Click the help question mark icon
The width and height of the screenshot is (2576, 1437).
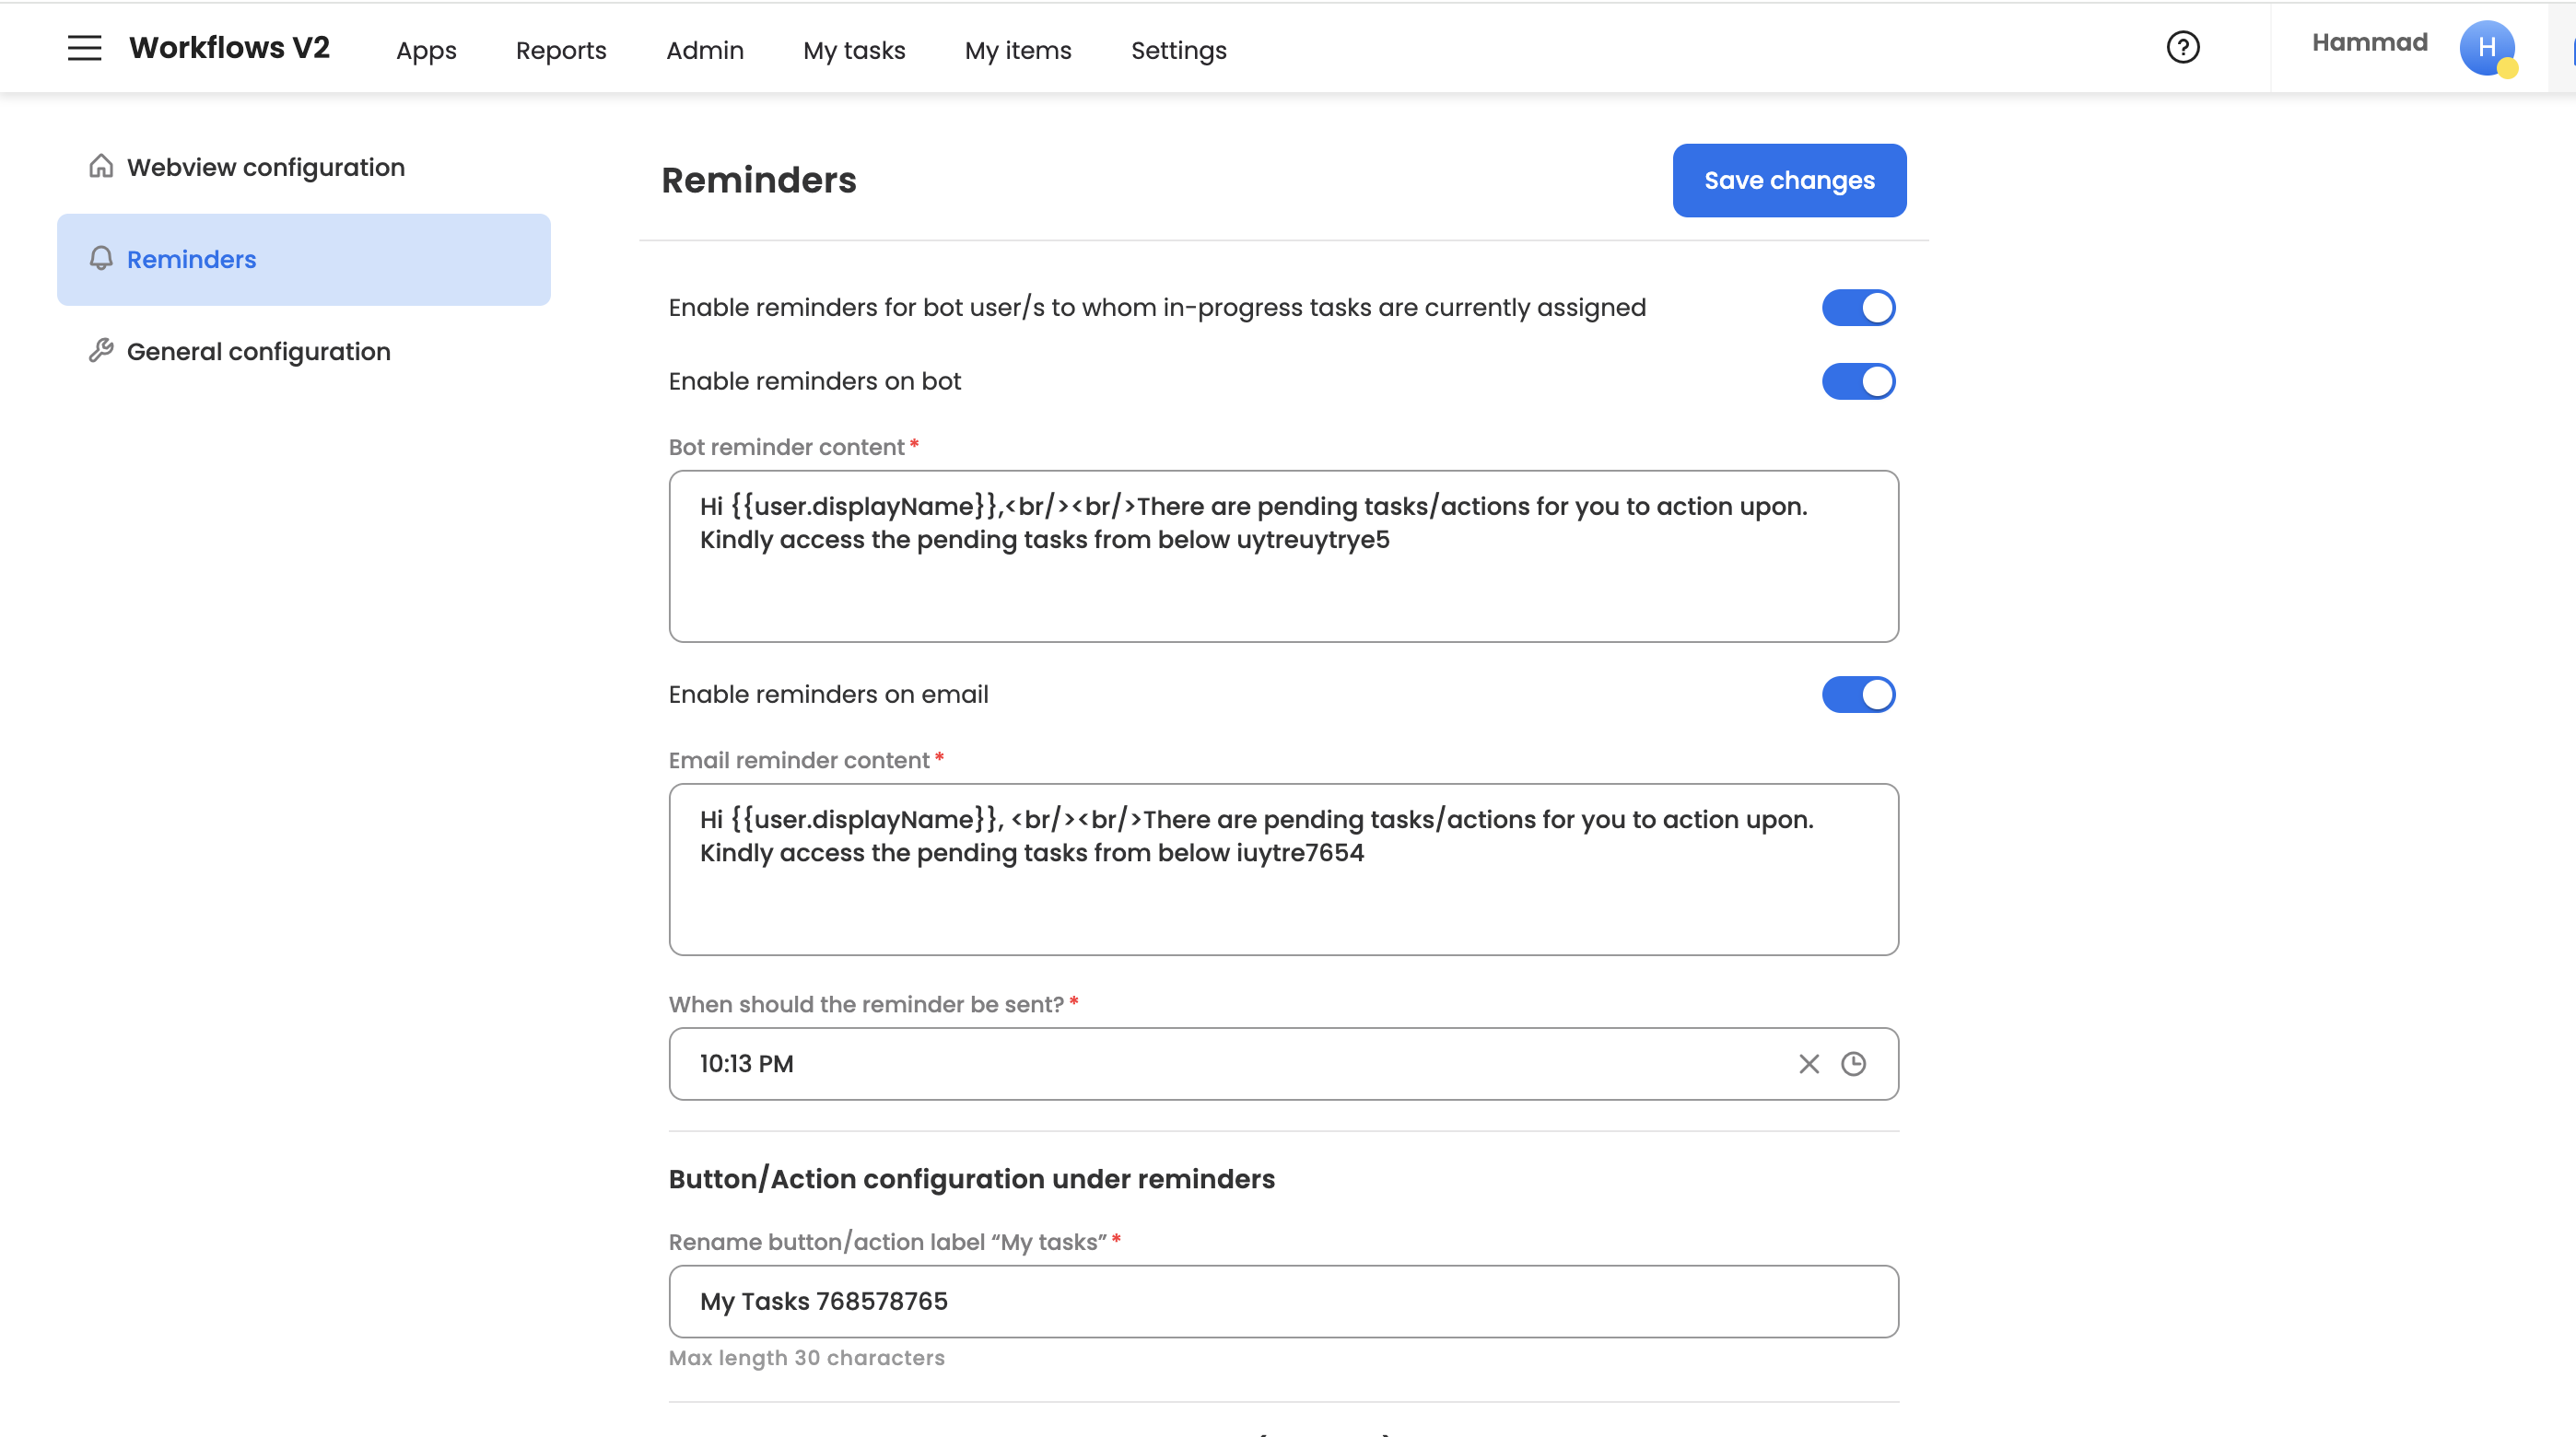pos(2182,47)
